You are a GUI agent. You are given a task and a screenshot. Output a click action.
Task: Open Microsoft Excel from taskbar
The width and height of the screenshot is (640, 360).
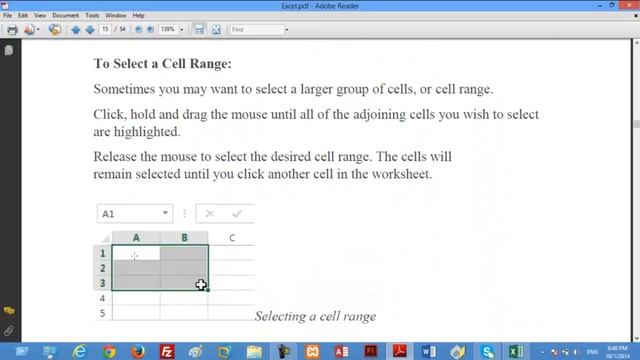(516, 351)
